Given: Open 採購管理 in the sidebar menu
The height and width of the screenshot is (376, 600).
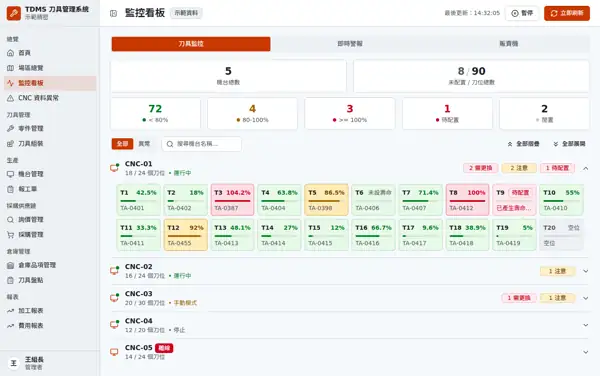Looking at the screenshot, I should coord(50,235).
